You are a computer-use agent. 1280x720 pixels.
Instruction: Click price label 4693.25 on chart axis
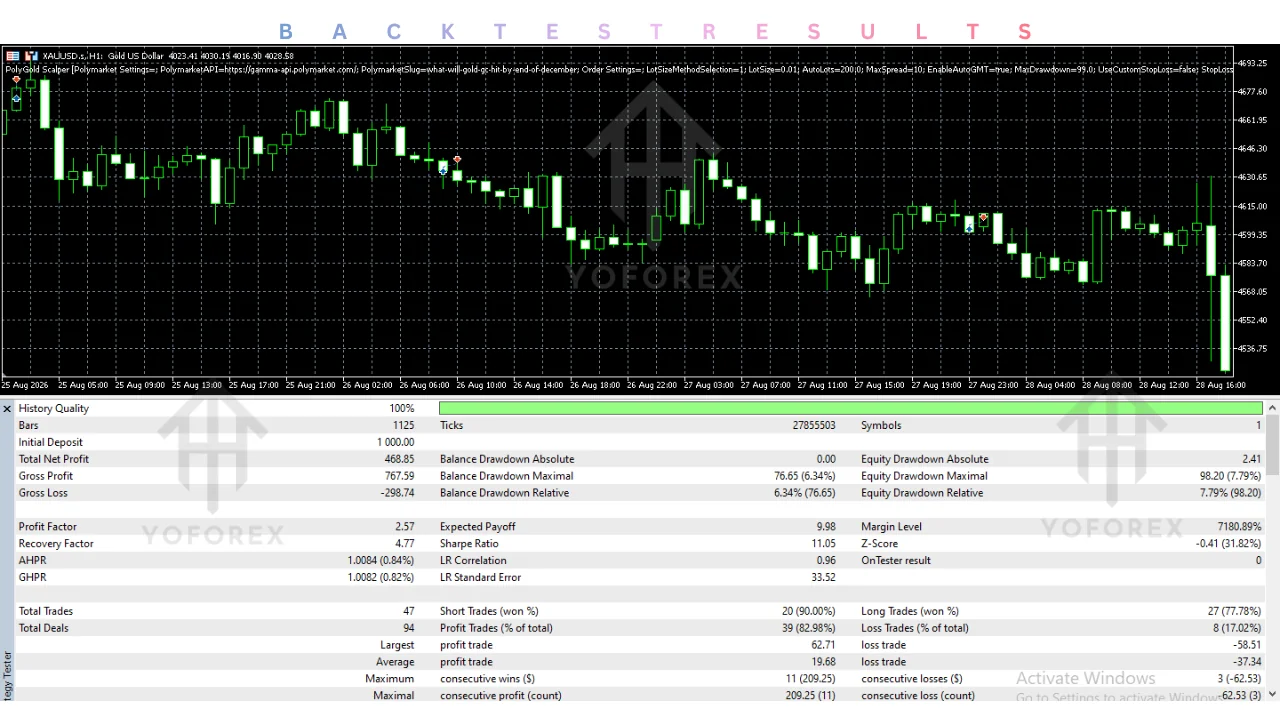(x=1254, y=63)
